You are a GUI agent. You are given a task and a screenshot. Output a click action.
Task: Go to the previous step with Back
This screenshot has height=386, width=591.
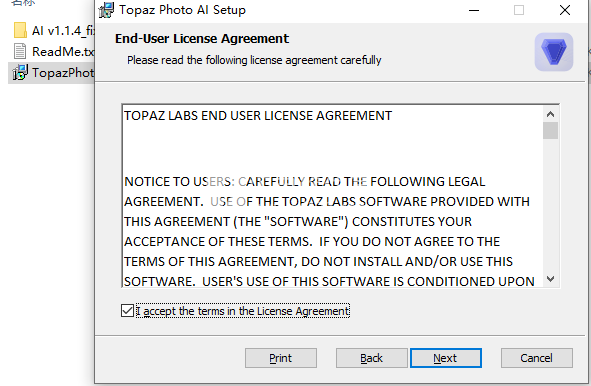pos(371,358)
